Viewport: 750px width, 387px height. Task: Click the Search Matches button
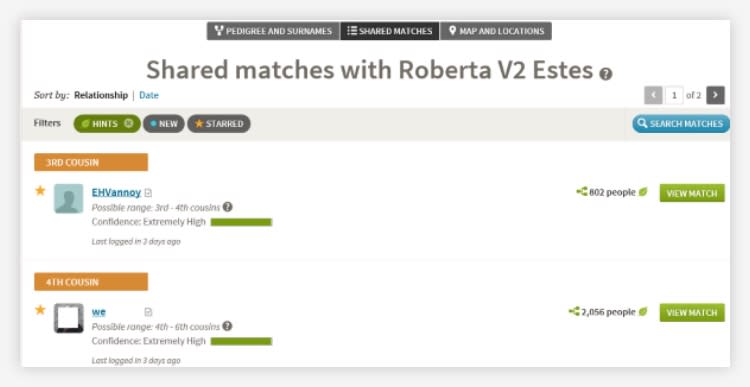681,123
